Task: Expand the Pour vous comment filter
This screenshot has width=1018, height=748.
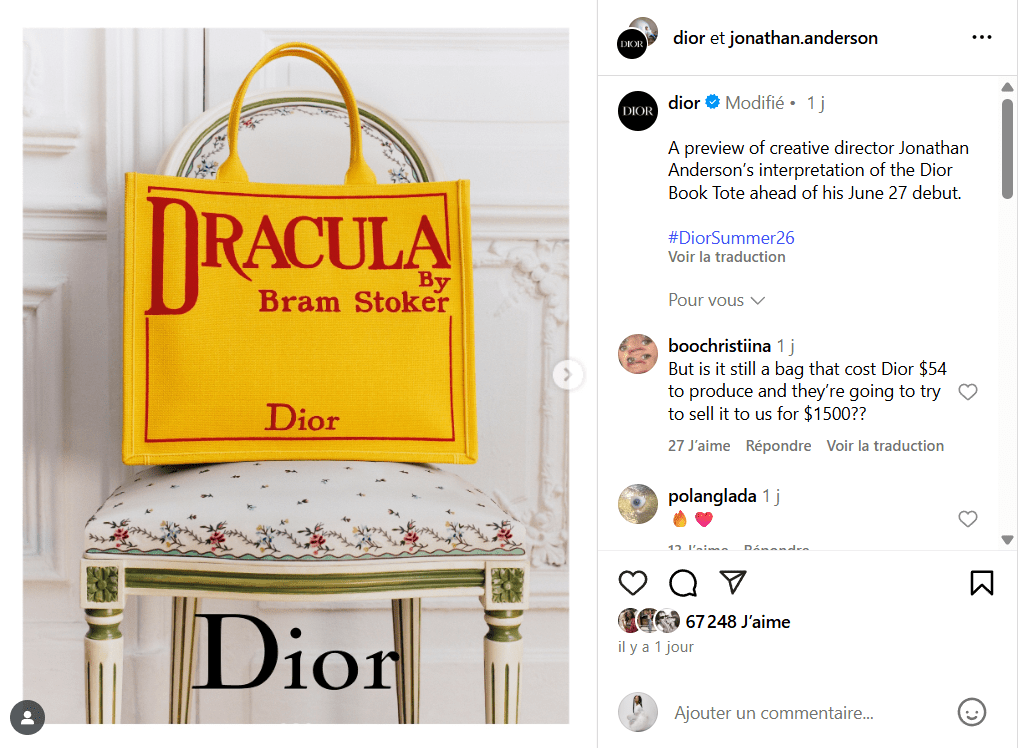Action: [716, 300]
